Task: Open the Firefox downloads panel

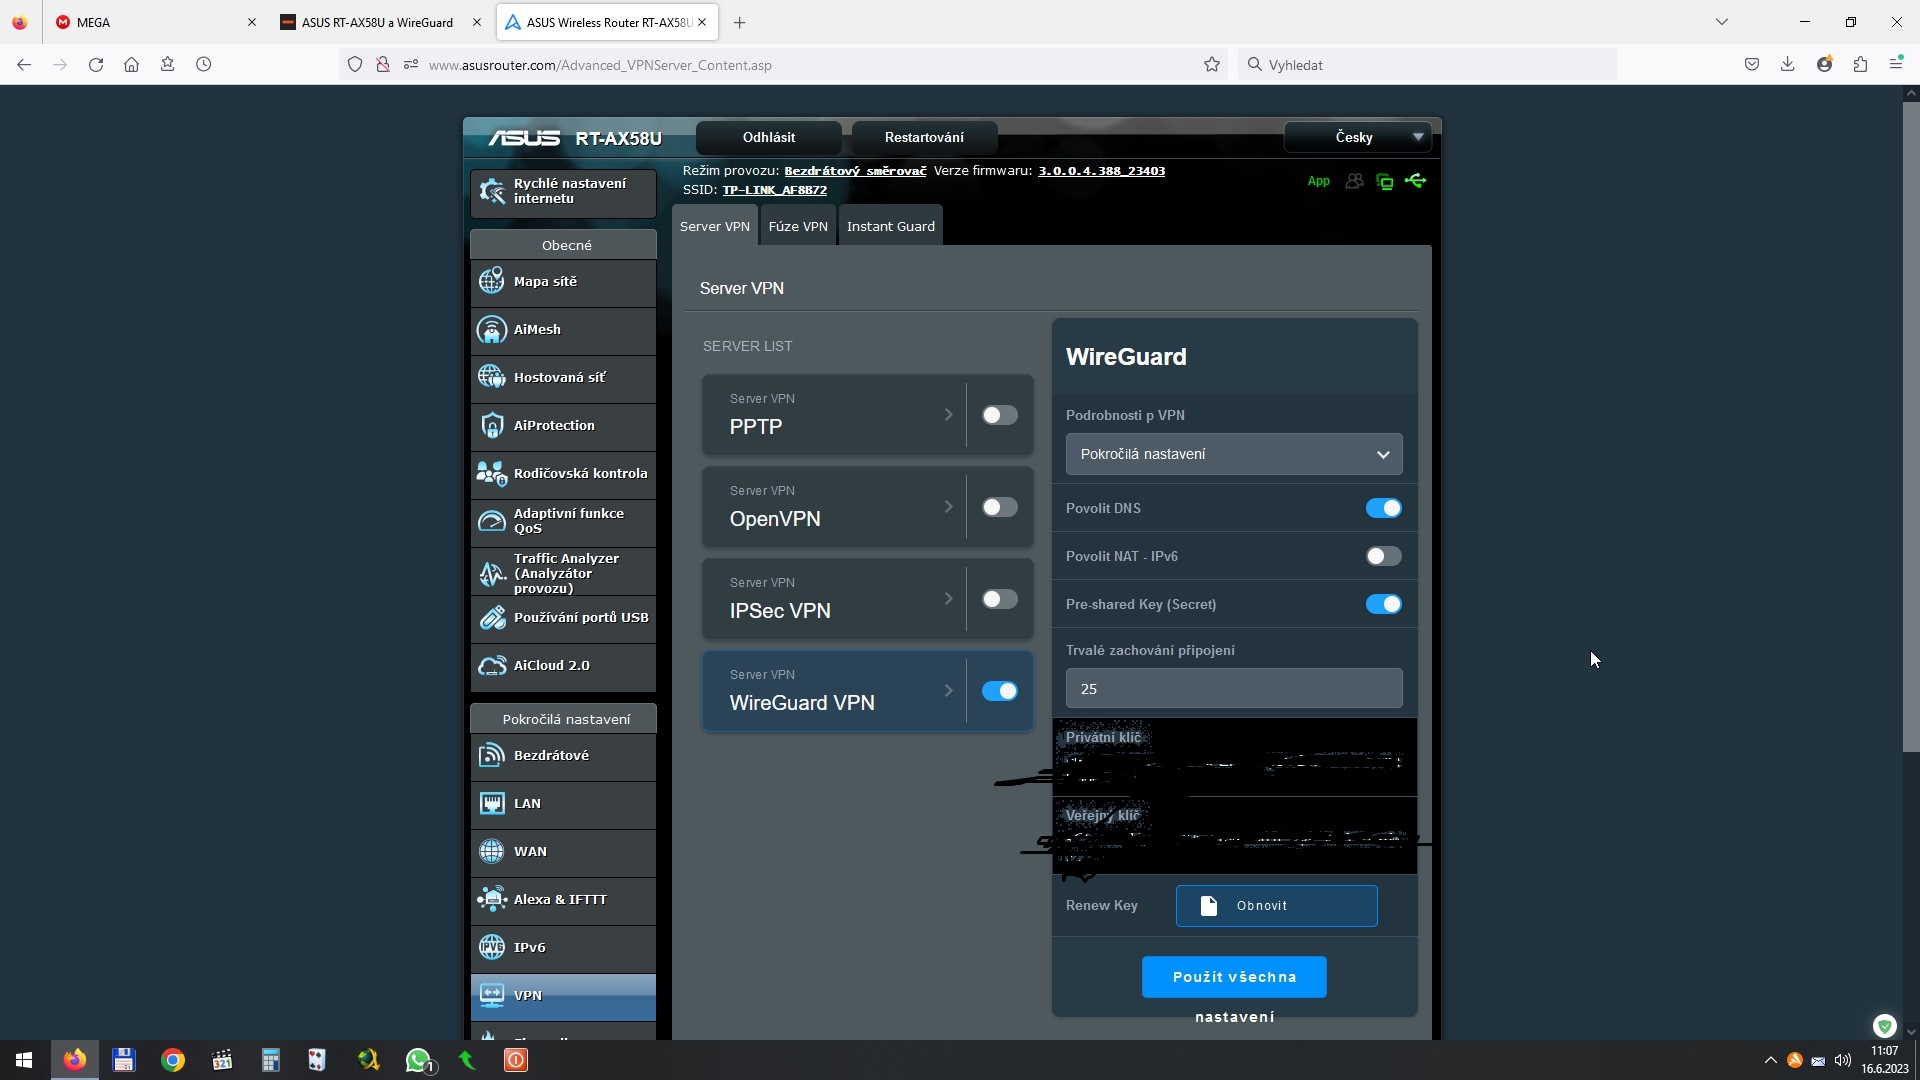Action: (1787, 64)
